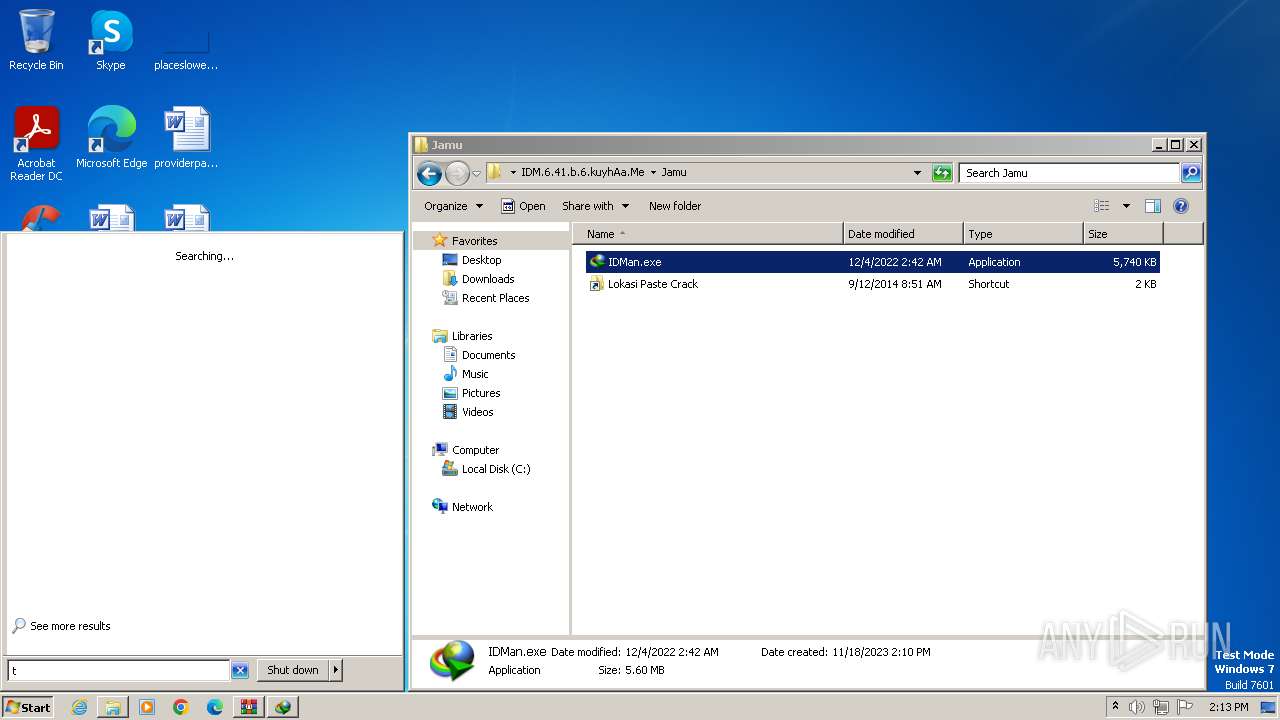Screen dimensions: 1280x720
Task: Open Windows Media Player from taskbar
Action: [147, 707]
